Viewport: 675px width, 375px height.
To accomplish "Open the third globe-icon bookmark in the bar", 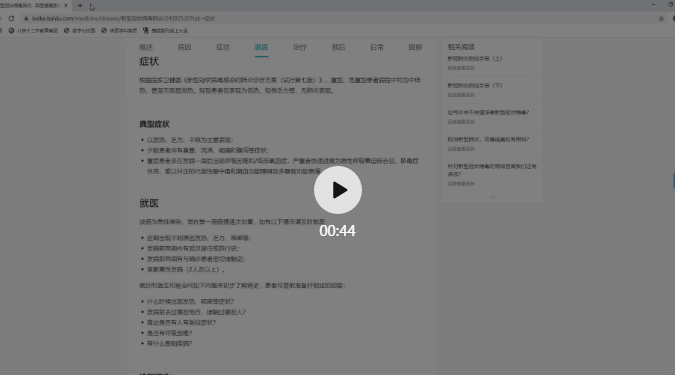I will tap(119, 31).
